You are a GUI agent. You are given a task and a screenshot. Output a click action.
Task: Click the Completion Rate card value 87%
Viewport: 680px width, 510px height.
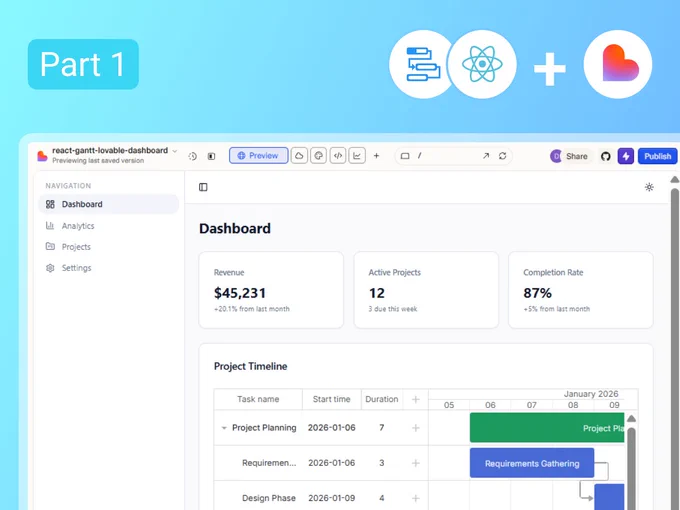coord(538,293)
